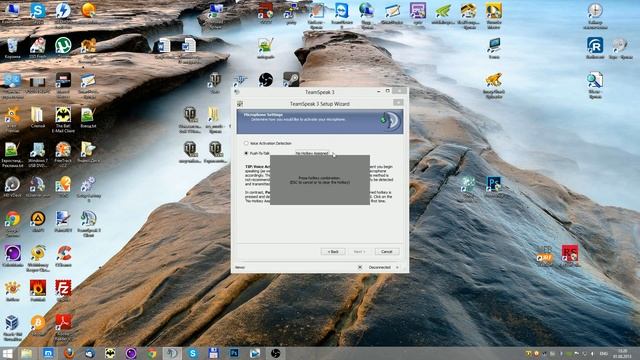Launch Firefox from the taskbar
Image resolution: width=640 pixels, height=360 pixels.
(69, 353)
